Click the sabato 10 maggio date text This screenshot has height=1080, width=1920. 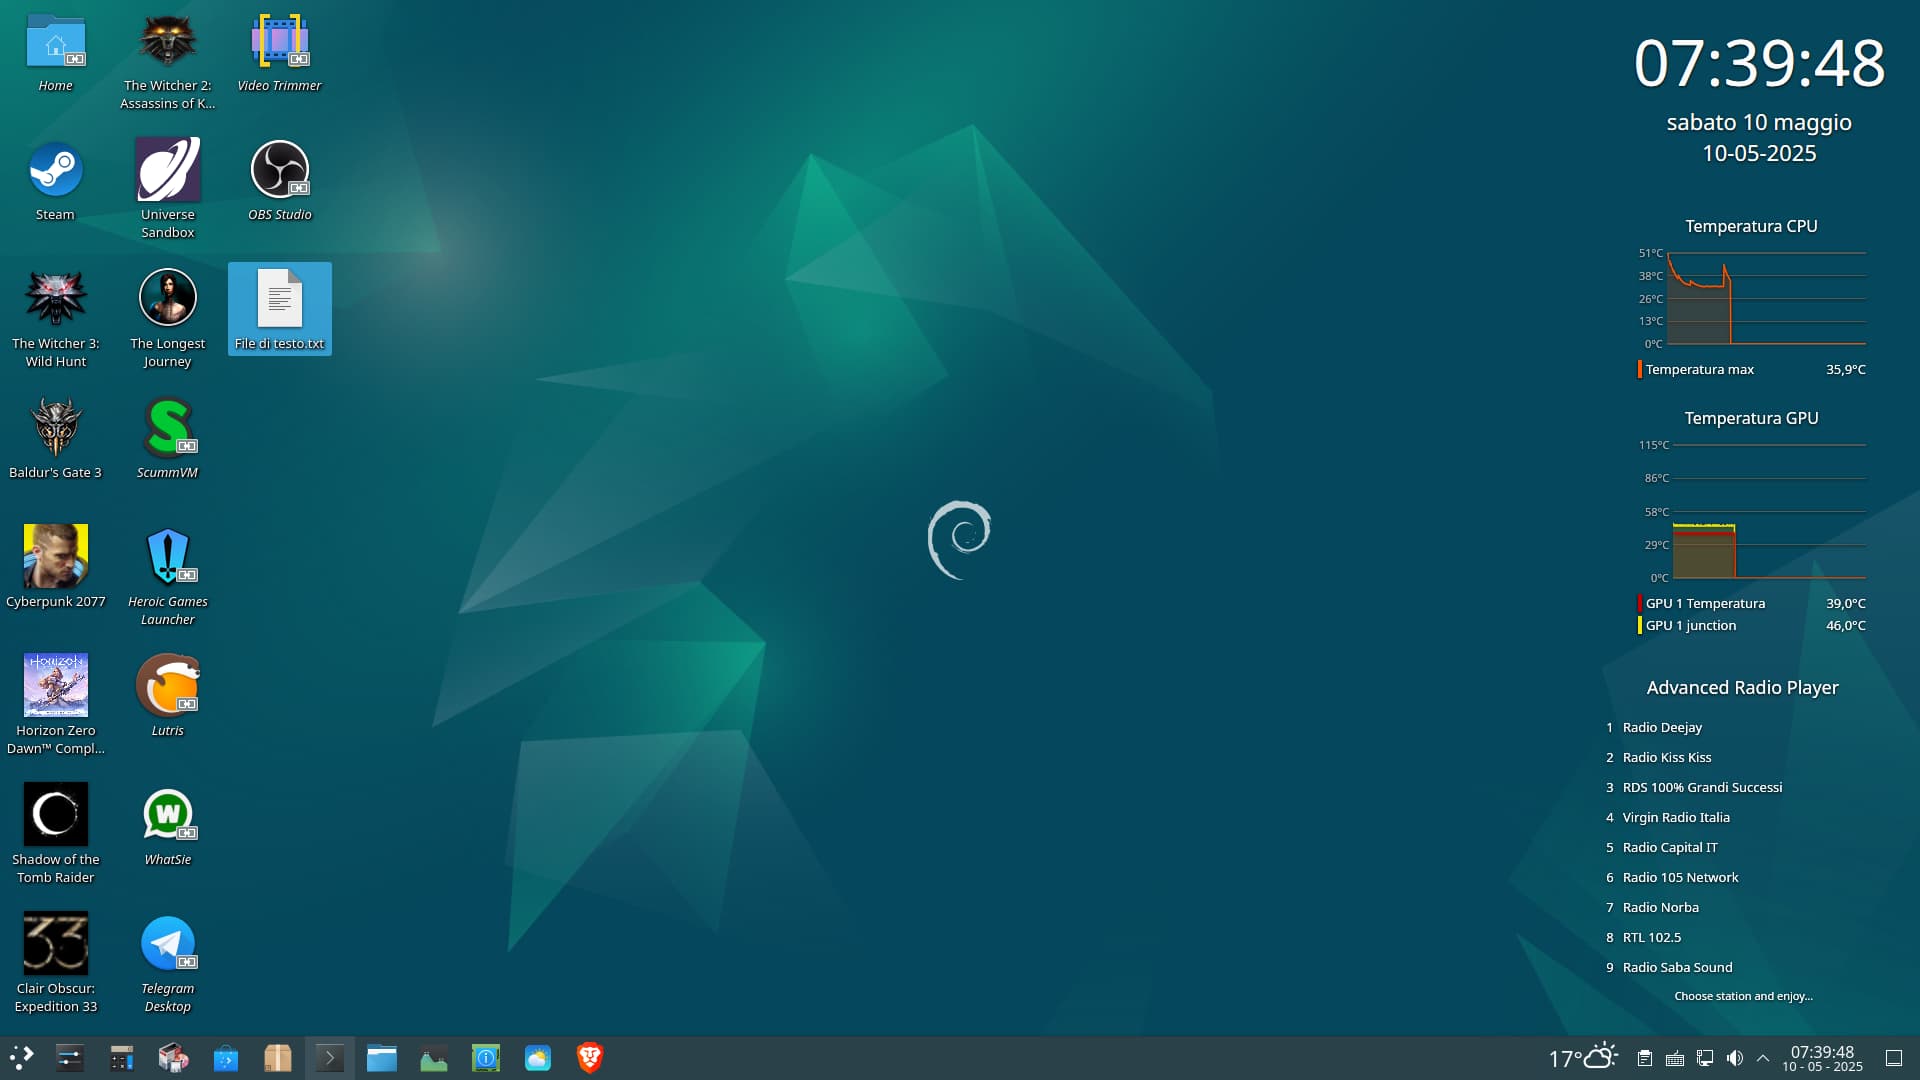point(1759,122)
